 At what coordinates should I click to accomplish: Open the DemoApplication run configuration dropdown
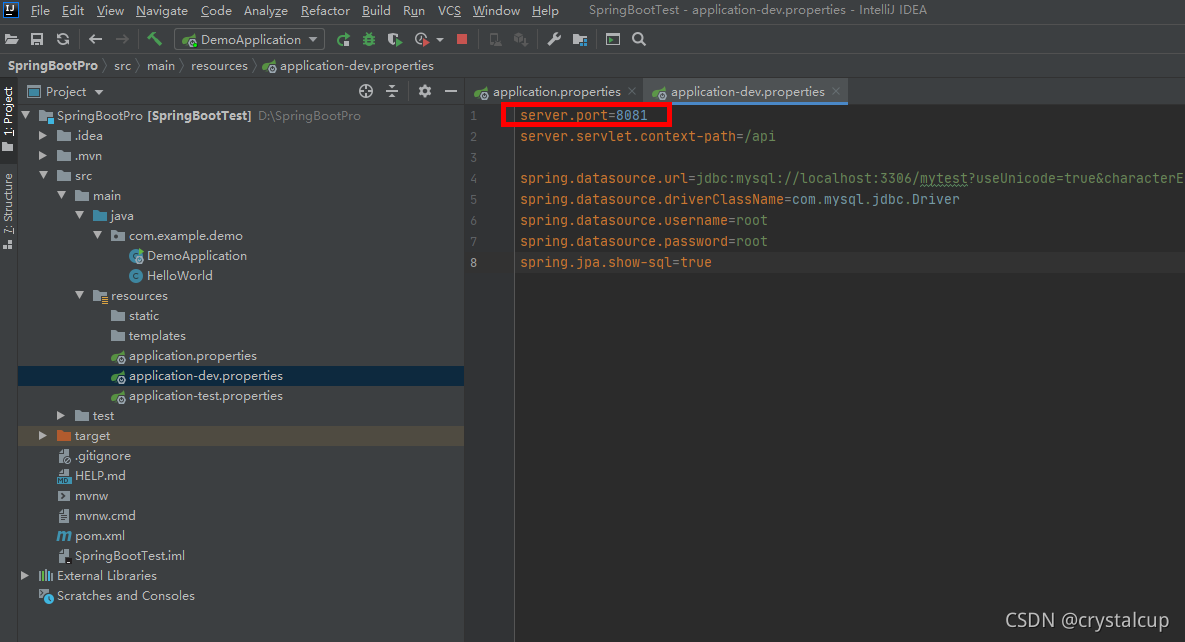point(249,39)
